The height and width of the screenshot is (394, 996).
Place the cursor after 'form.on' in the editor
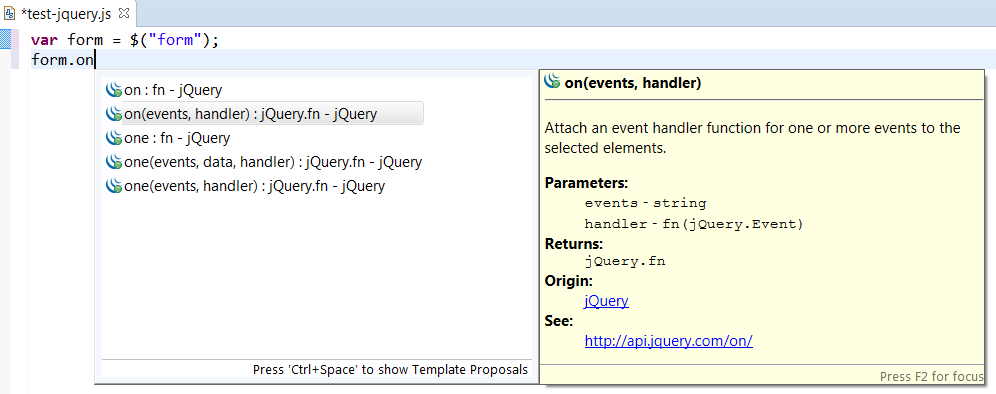pos(96,61)
